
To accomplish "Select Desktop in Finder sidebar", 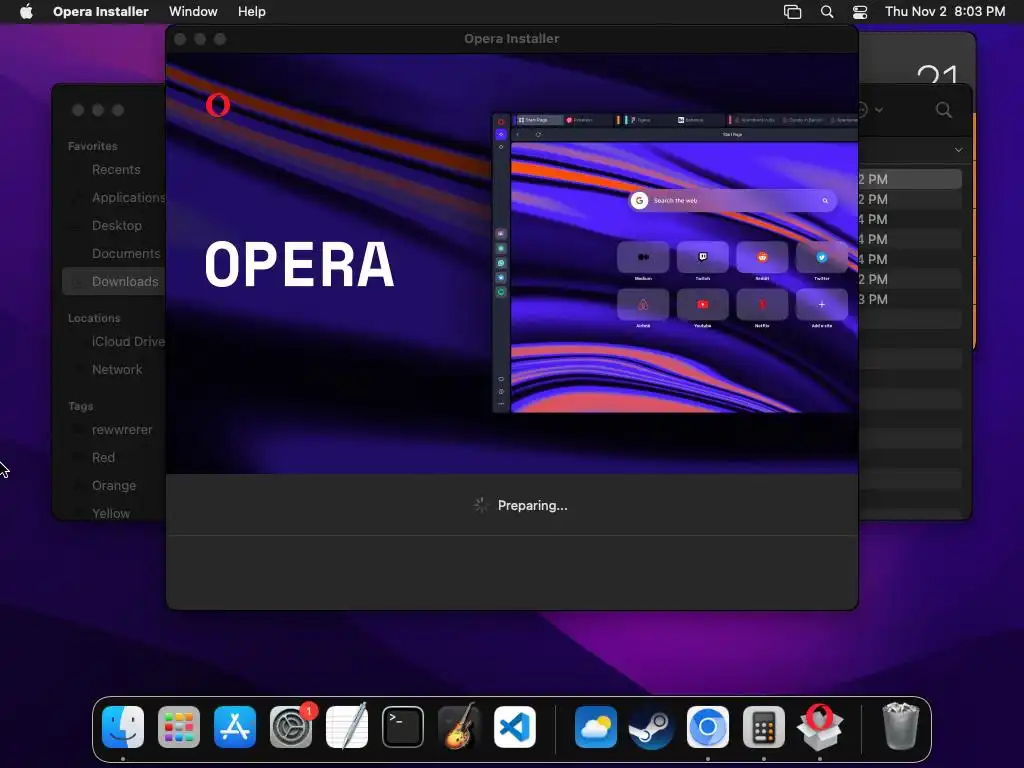I will (x=116, y=225).
